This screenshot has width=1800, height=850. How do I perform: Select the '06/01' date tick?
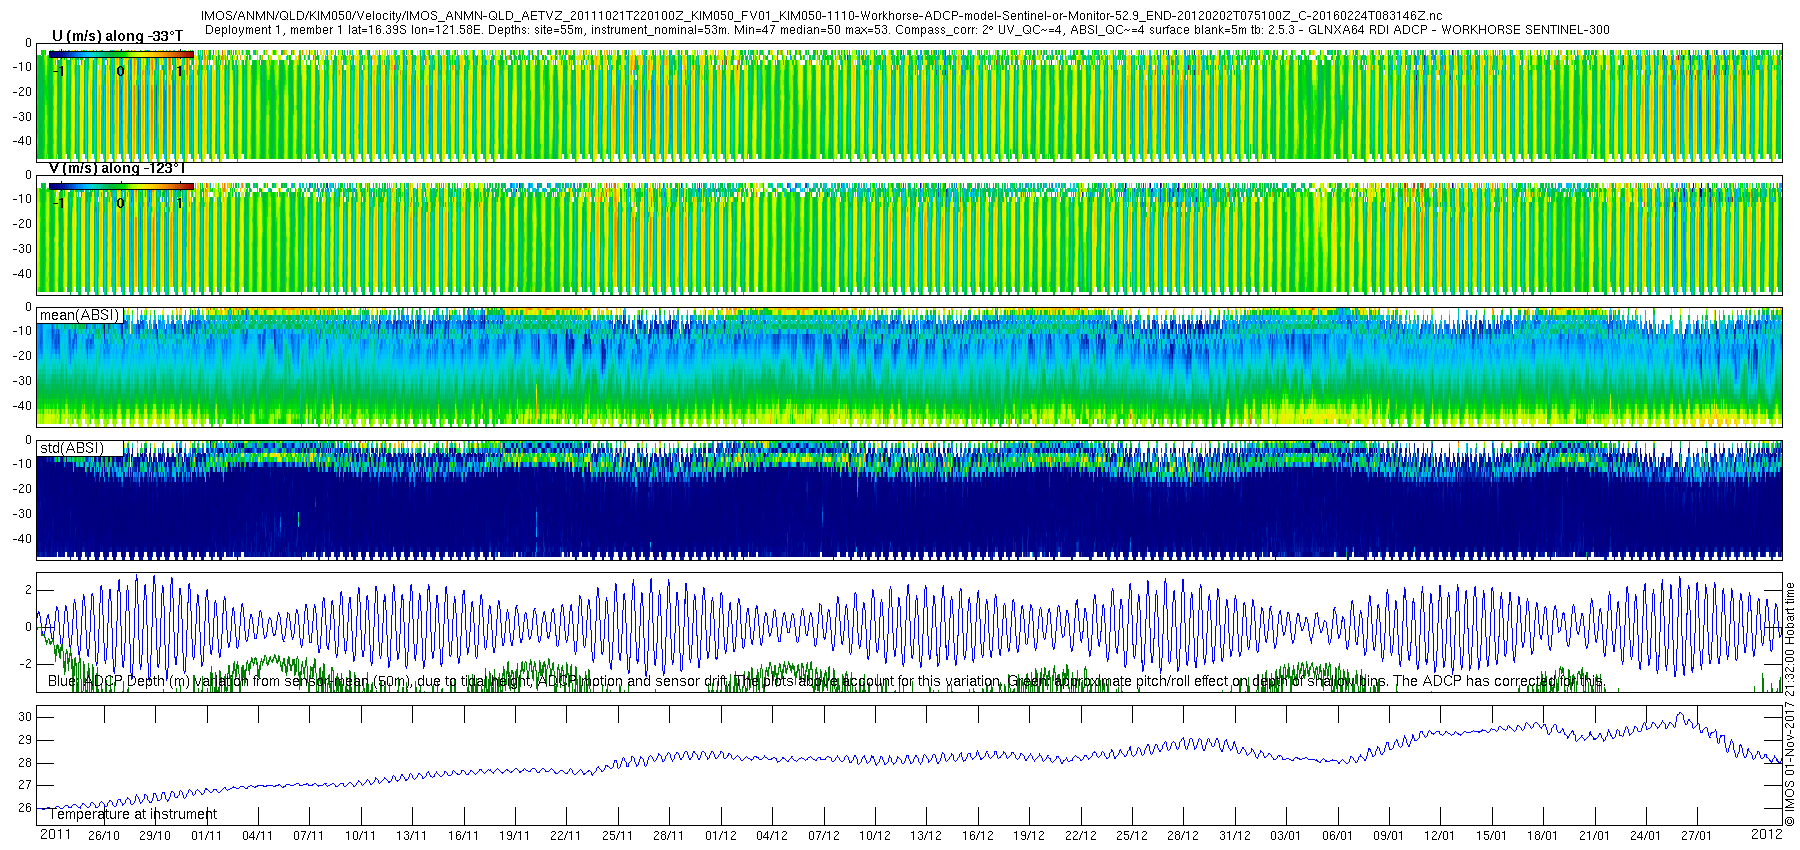tap(1338, 836)
